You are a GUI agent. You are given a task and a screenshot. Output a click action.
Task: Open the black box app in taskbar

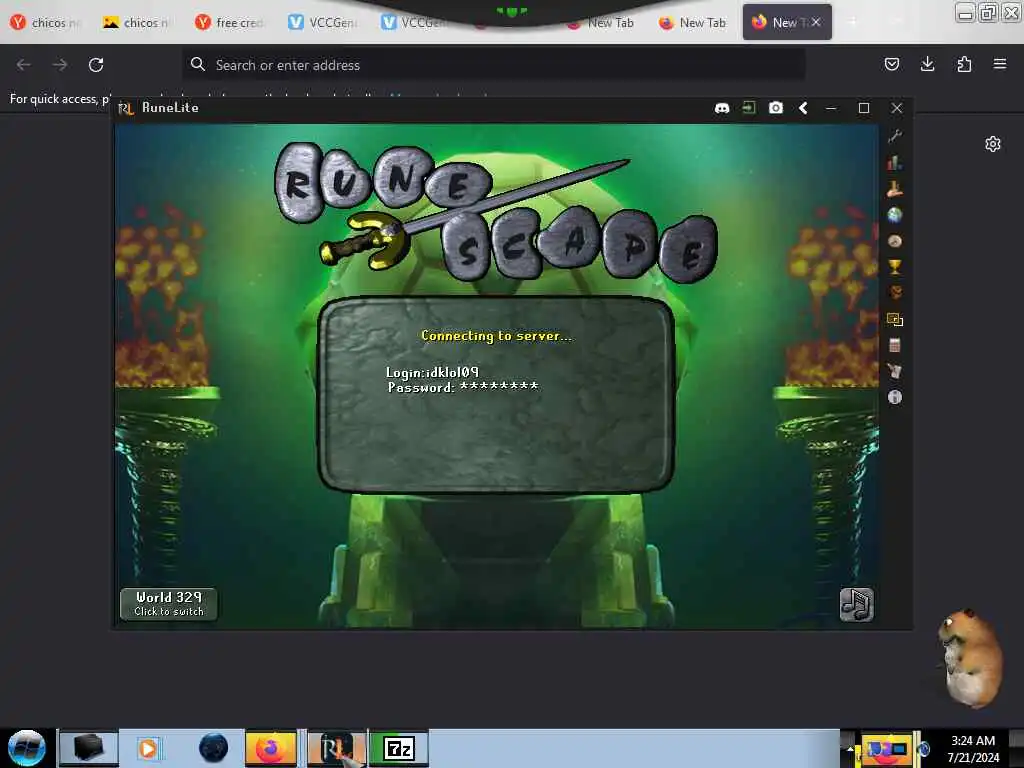[89, 748]
